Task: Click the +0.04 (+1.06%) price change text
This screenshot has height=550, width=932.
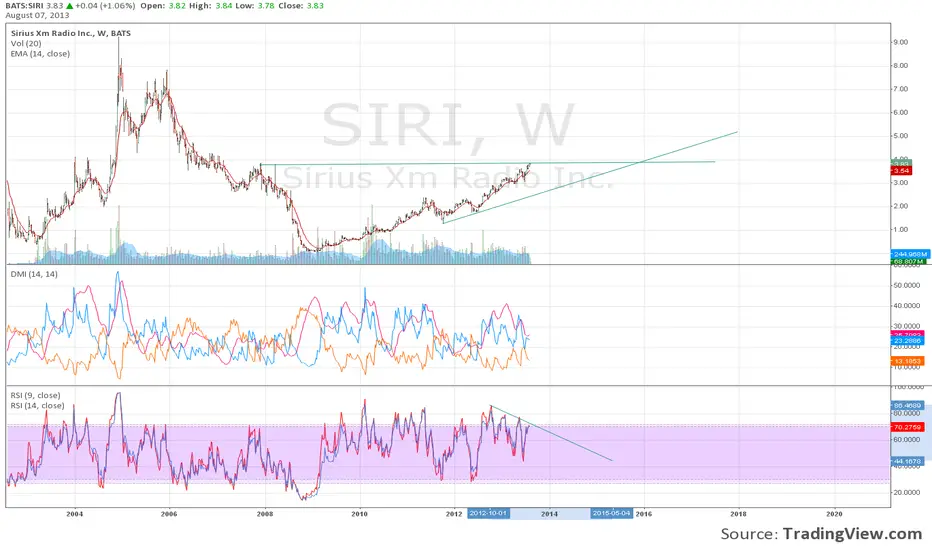Action: tap(105, 5)
